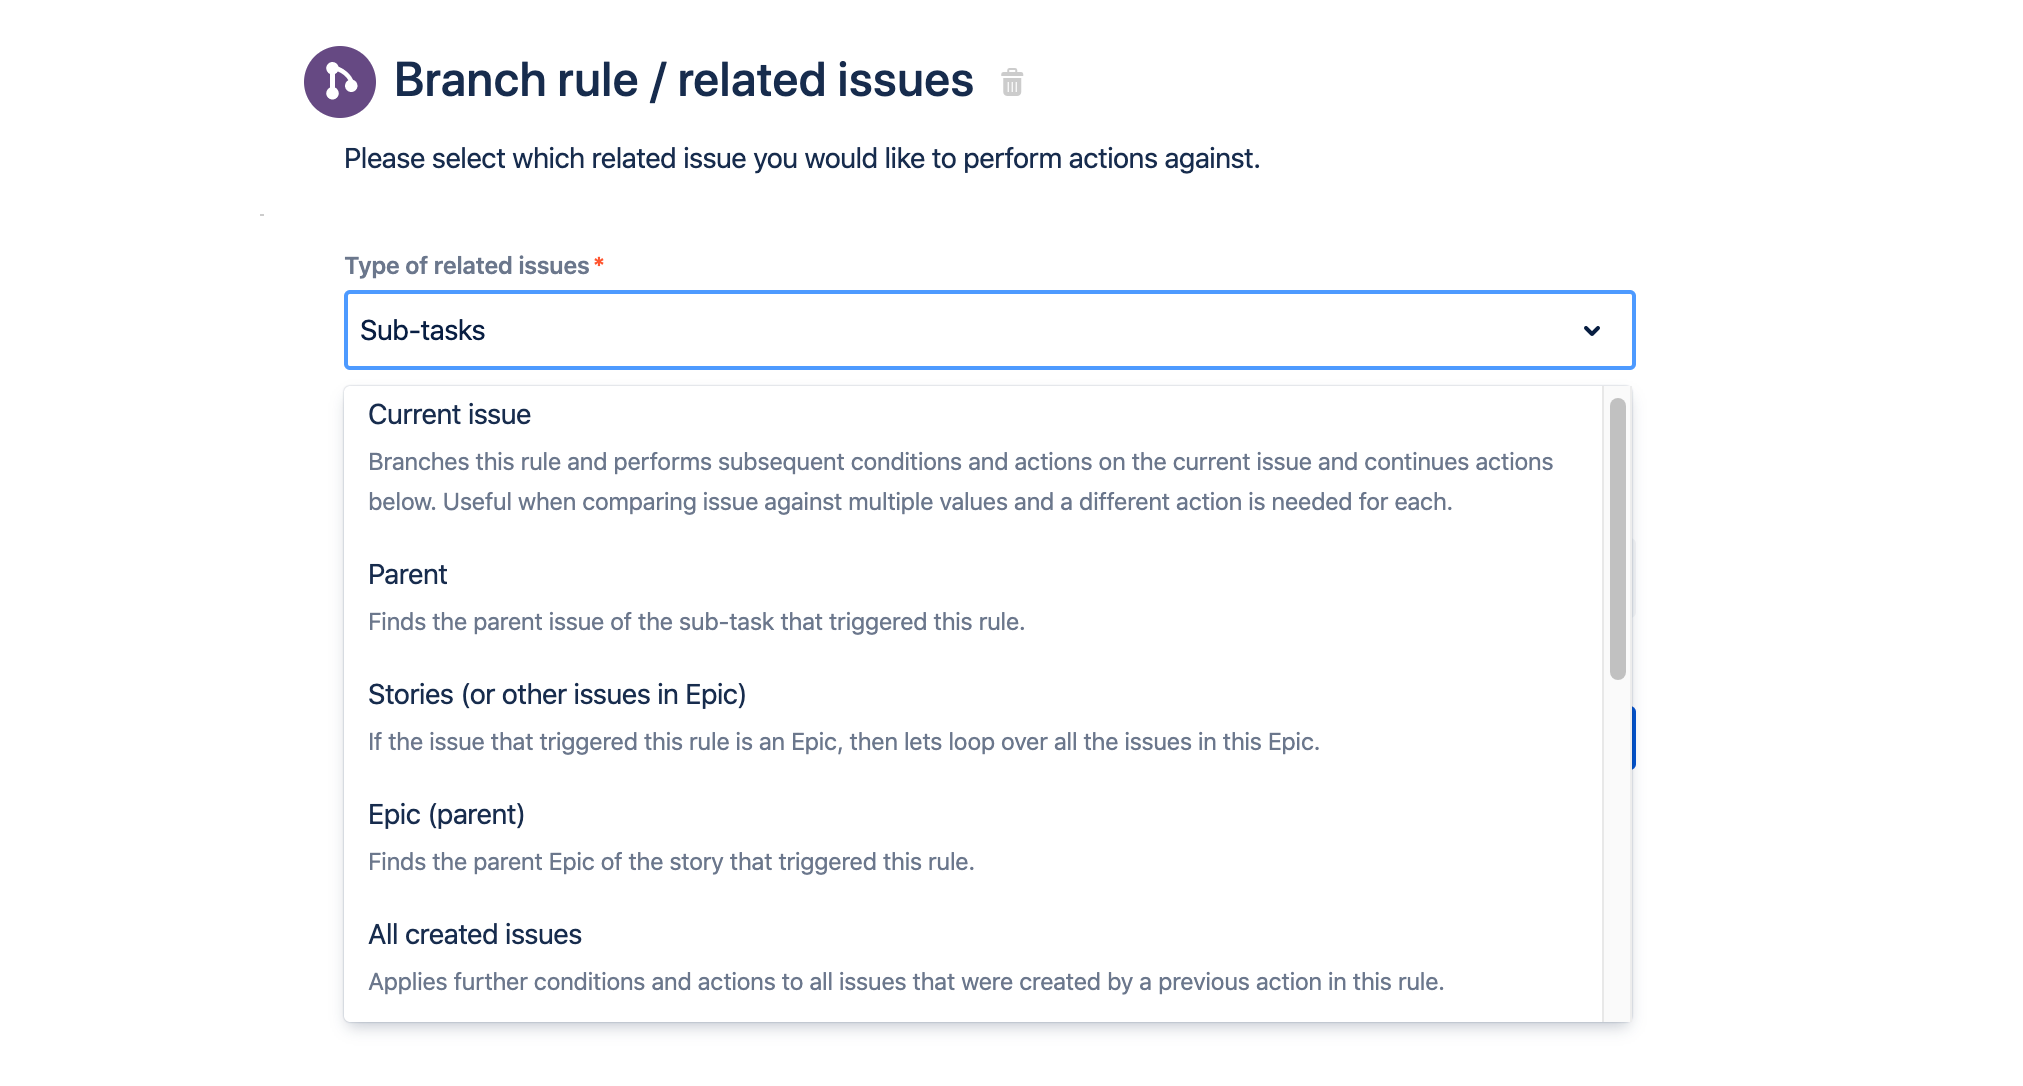The width and height of the screenshot is (2023, 1086).
Task: Click description under All created issues
Action: tap(905, 982)
